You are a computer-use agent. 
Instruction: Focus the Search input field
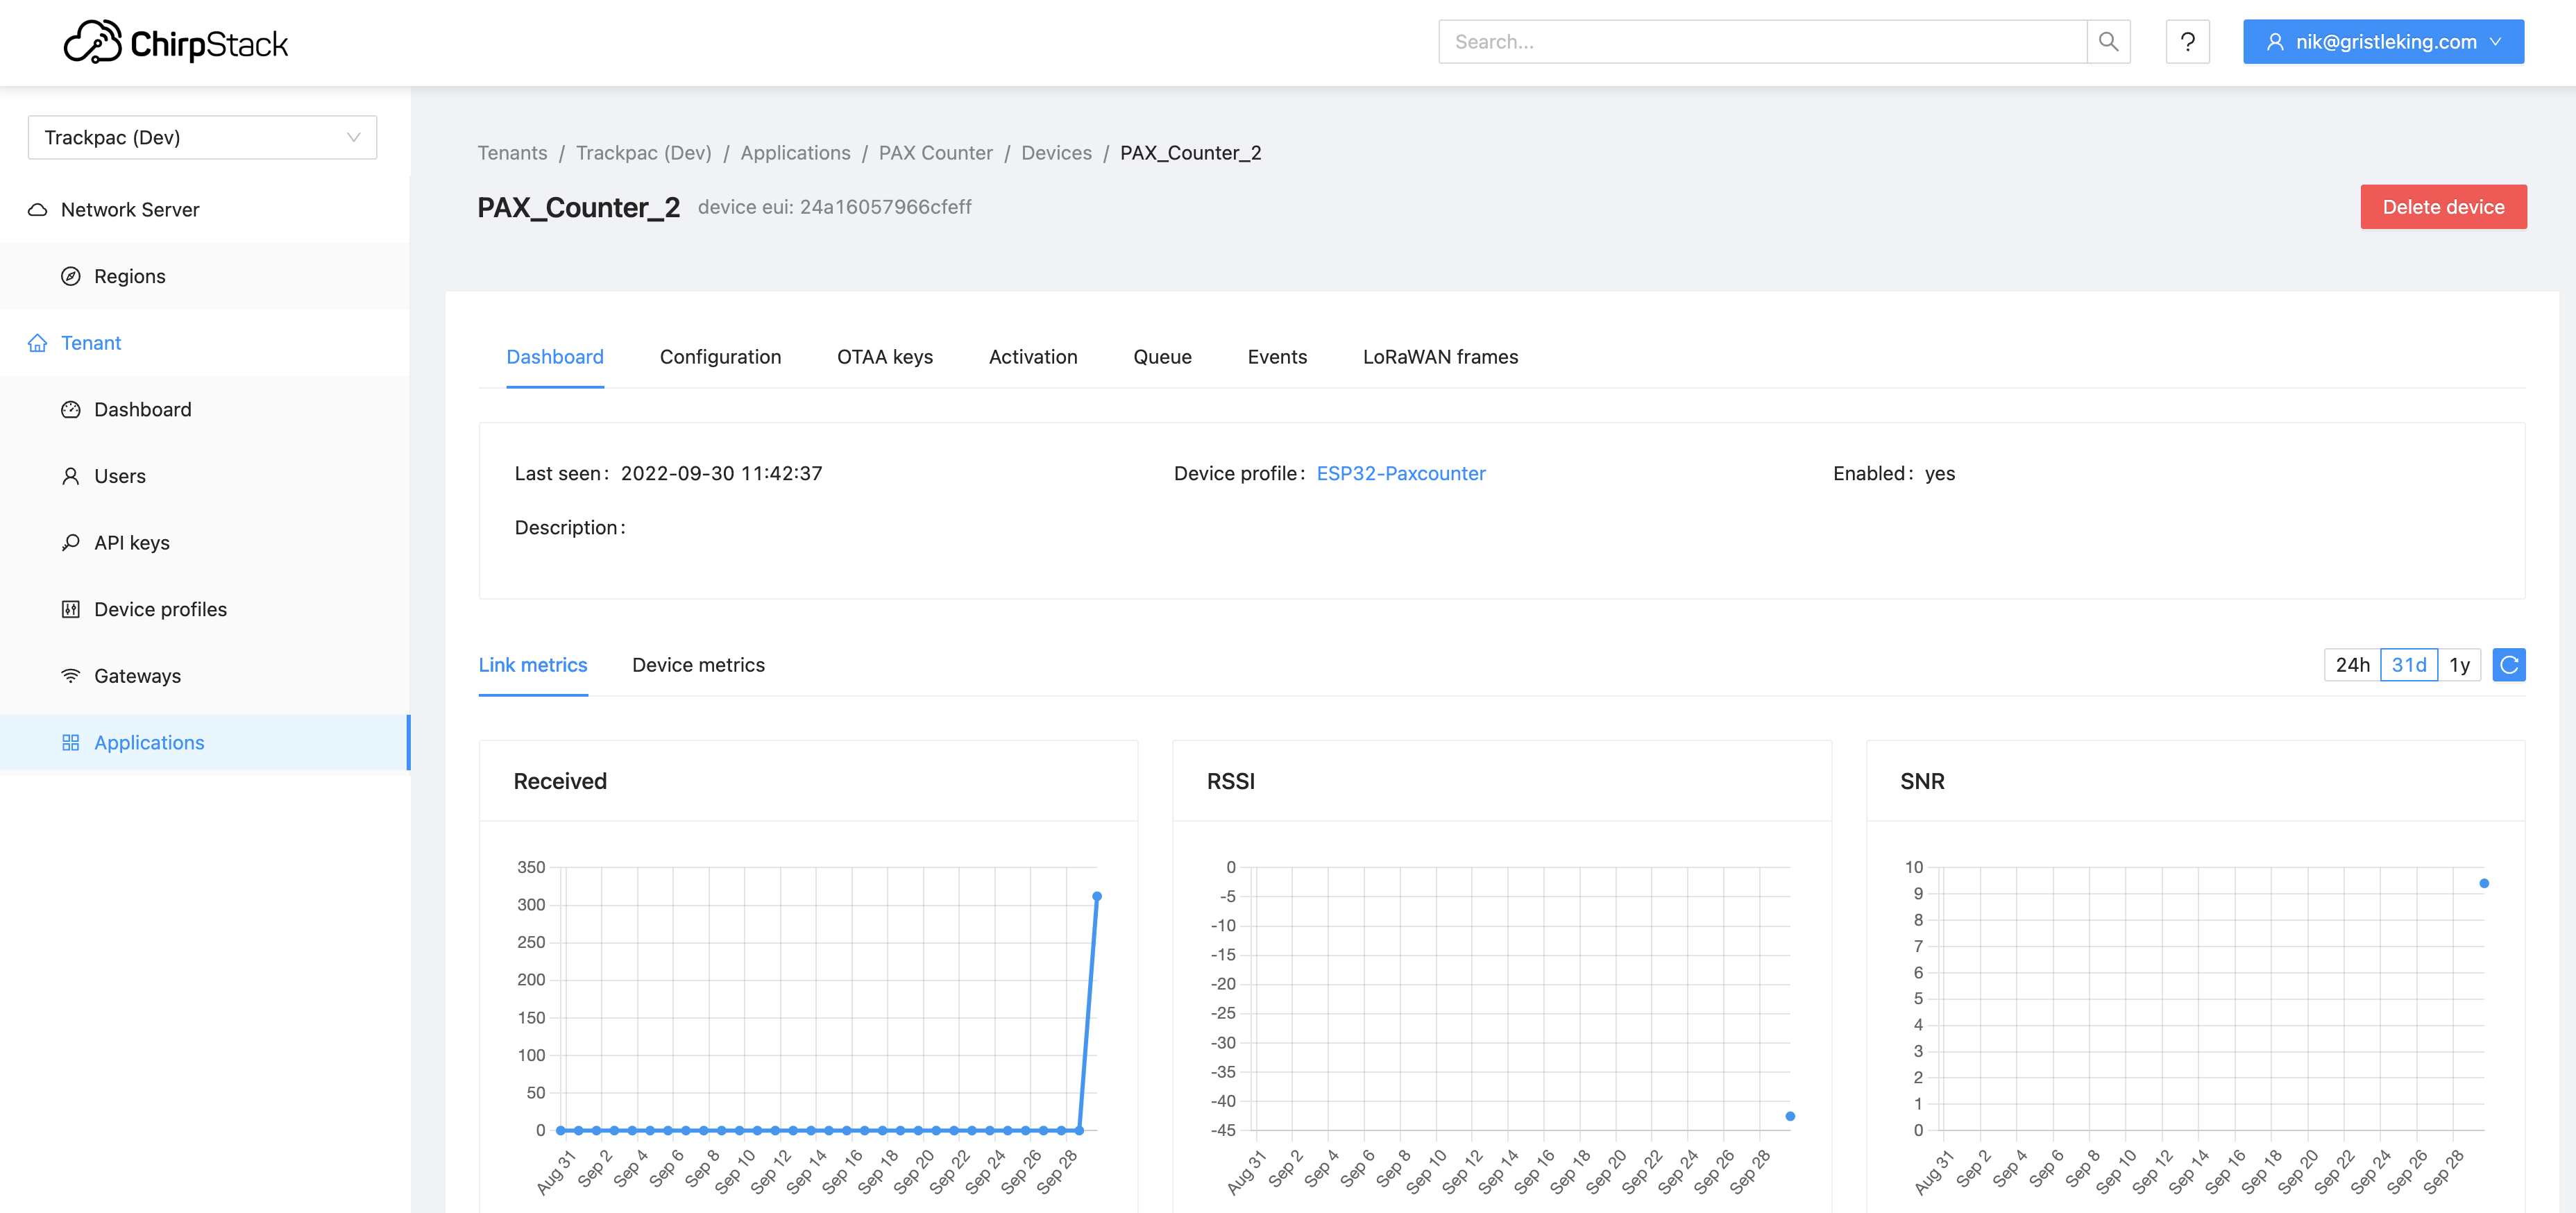[1762, 42]
